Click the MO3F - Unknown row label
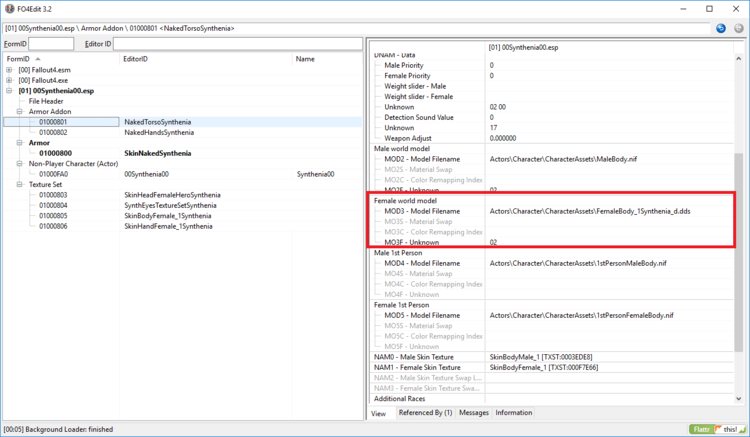Screen dimensions: 750x437 click(x=411, y=242)
